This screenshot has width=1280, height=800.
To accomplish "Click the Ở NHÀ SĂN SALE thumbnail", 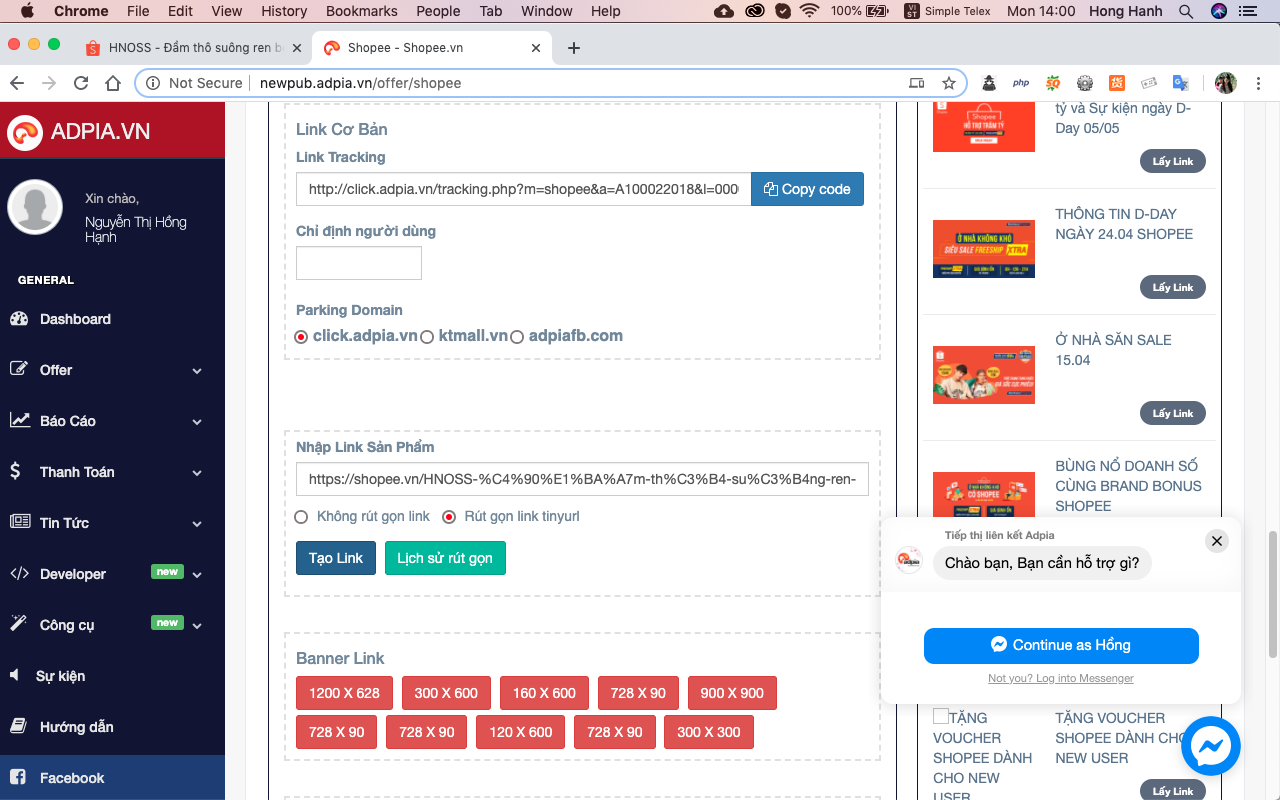I will (984, 375).
